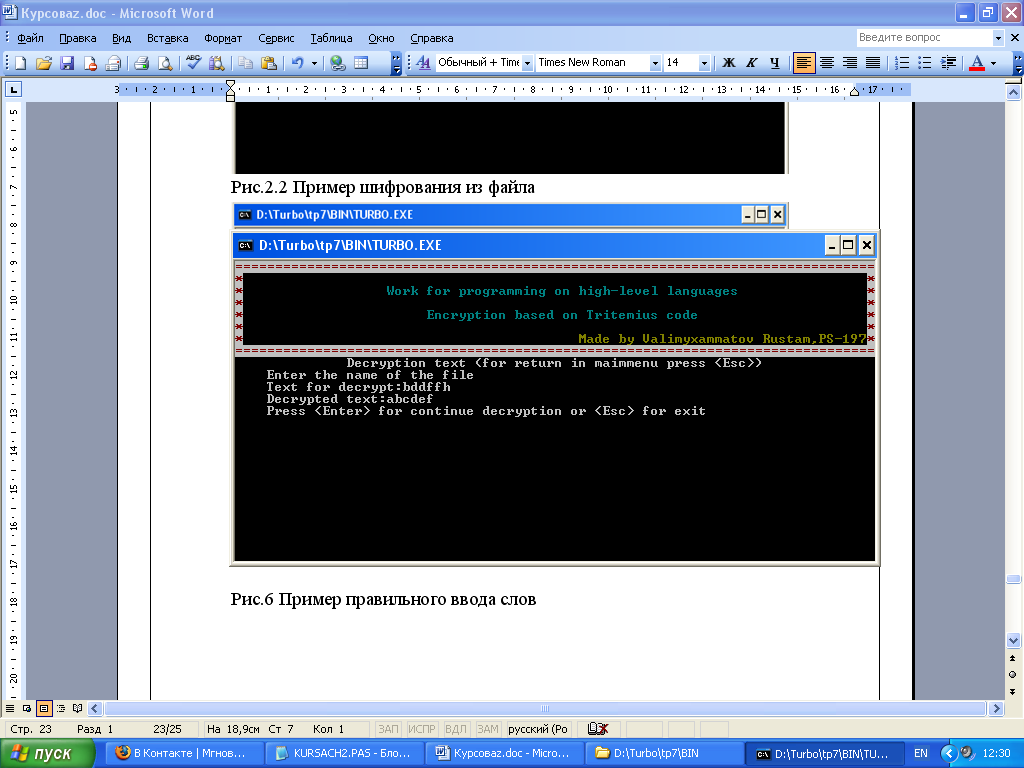The height and width of the screenshot is (768, 1024).
Task: Expand formatting toolbar options chevron
Action: point(1018,63)
